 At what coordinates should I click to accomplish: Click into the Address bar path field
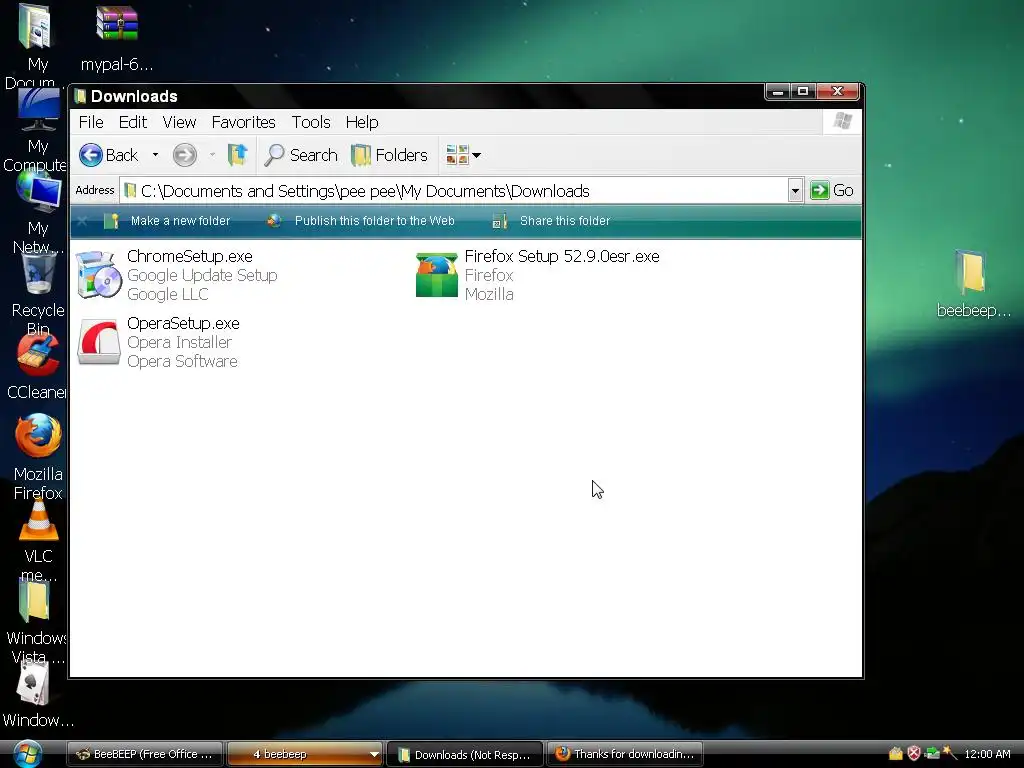(x=453, y=191)
